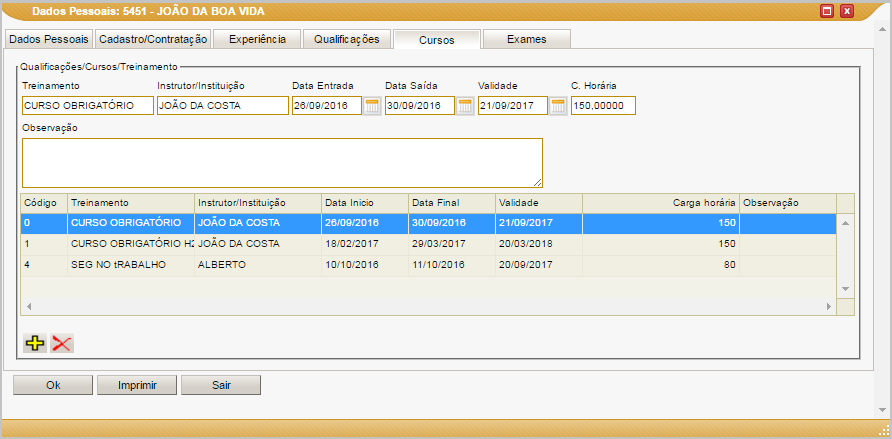This screenshot has width=892, height=439.
Task: Click the Validade date field
Action: click(513, 106)
